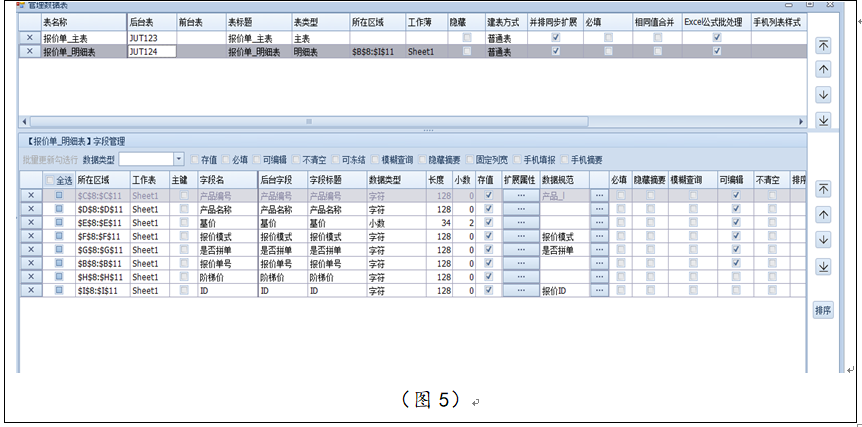Move table to top in upper panel
862x427 pixels.
pyautogui.click(x=823, y=45)
